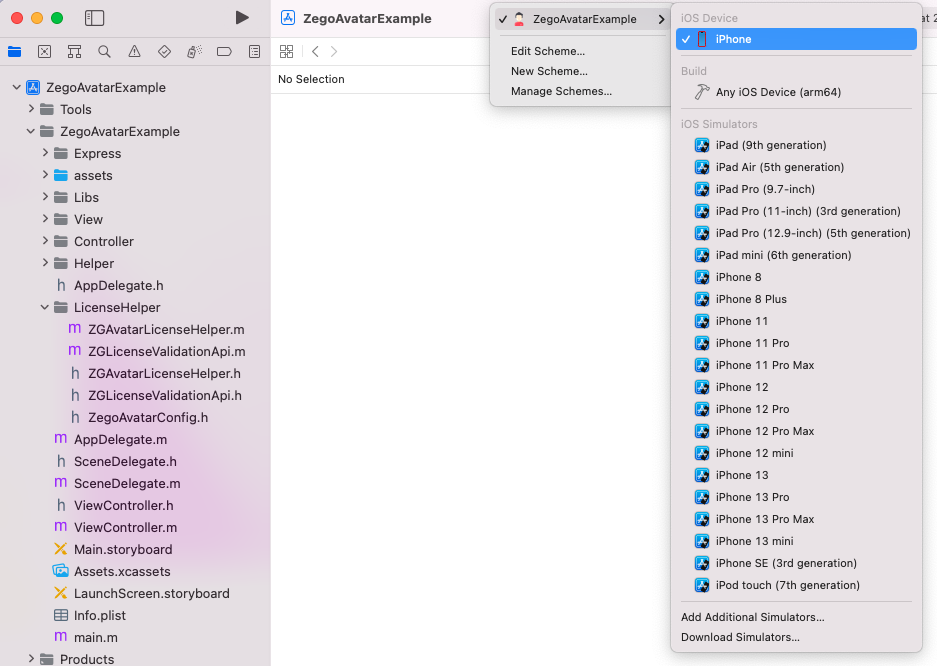This screenshot has height=666, width=937.
Task: Choose Manage Schemes... from the menu
Action: 561,91
